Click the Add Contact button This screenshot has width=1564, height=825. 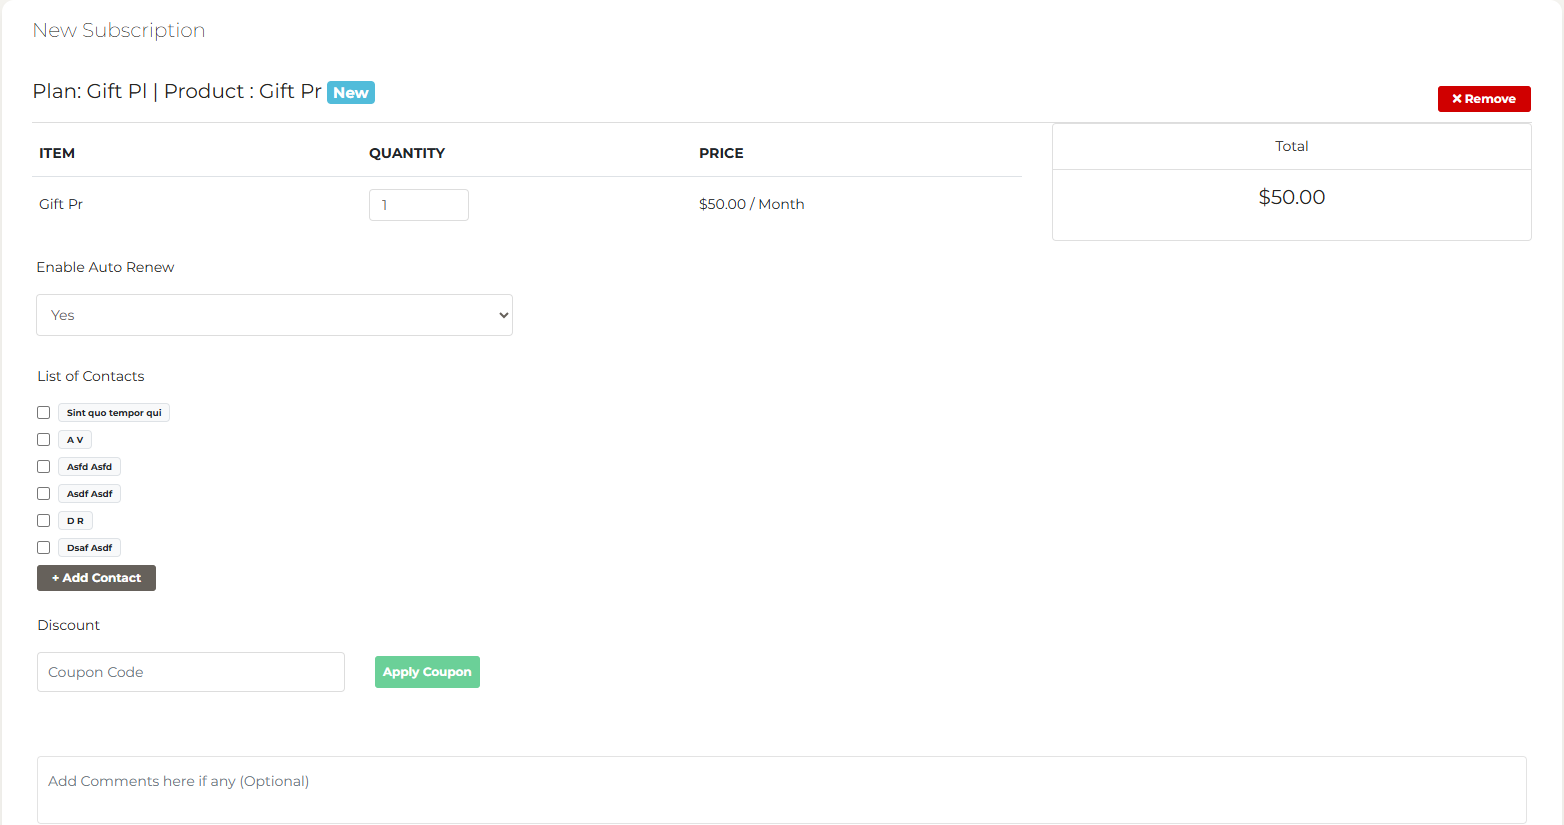[96, 577]
